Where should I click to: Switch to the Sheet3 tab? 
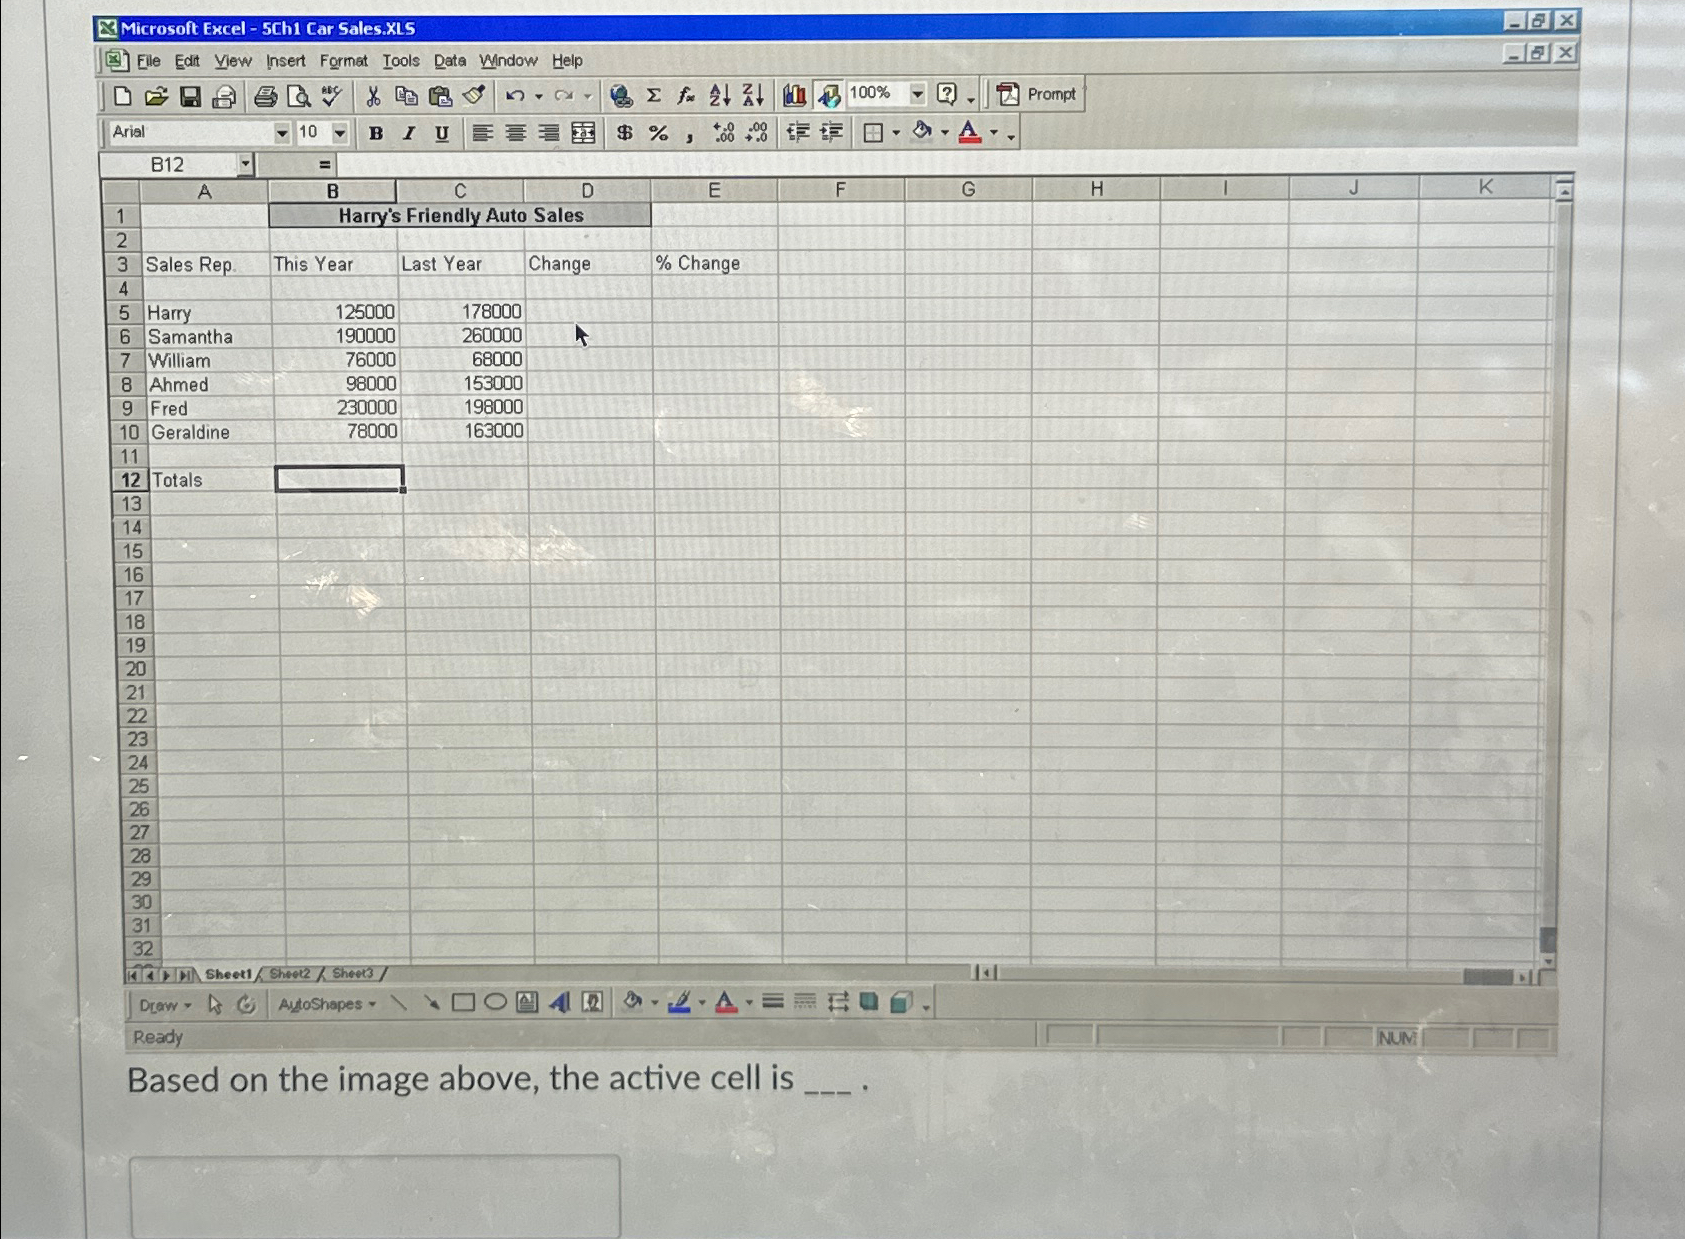[352, 973]
